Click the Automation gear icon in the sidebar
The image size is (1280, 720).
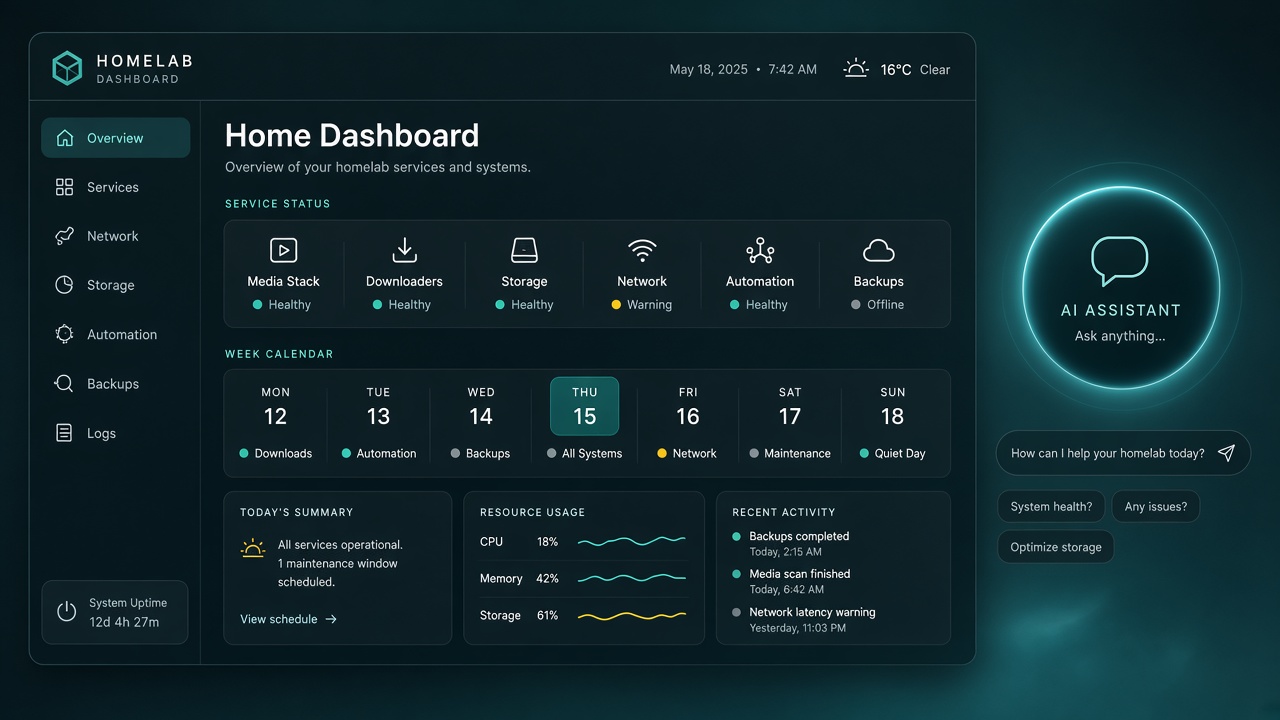point(65,334)
